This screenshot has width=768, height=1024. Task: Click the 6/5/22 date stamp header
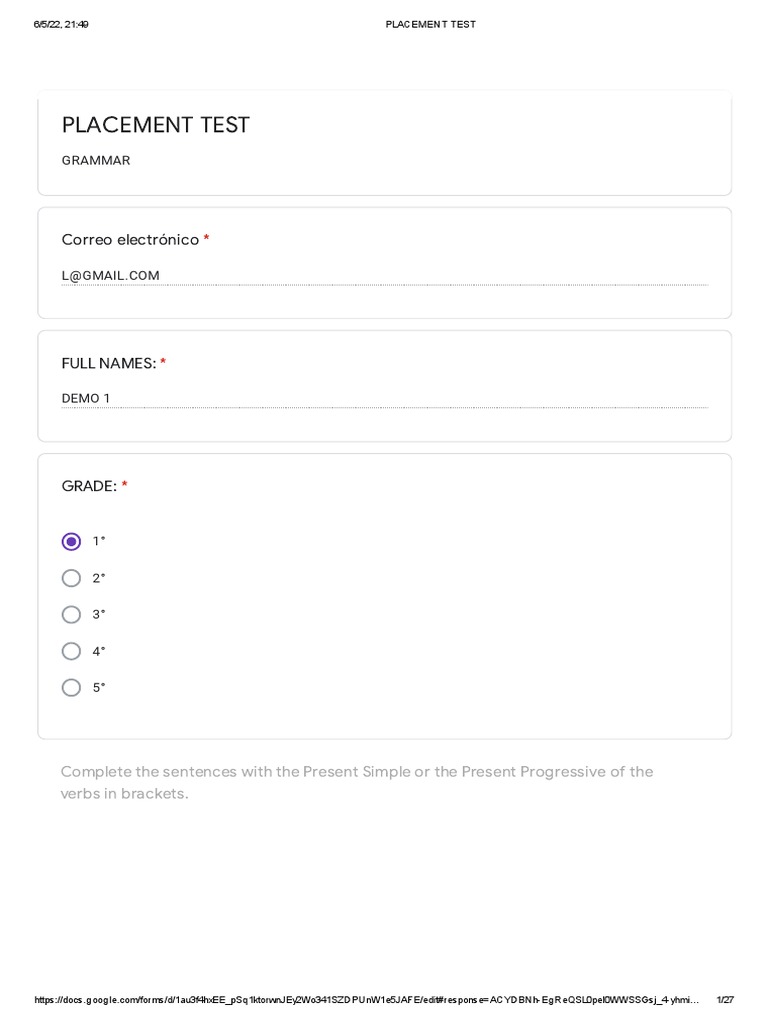pyautogui.click(x=61, y=24)
